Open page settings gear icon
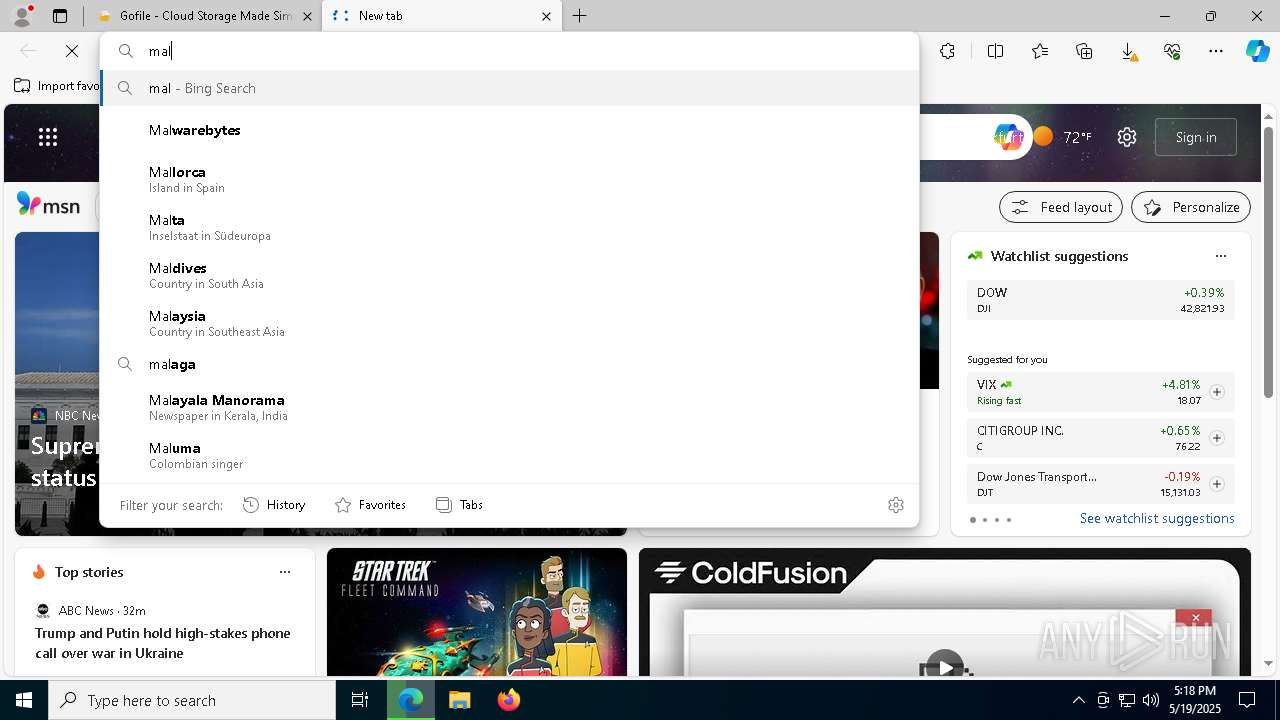Viewport: 1280px width, 720px height. (1127, 137)
